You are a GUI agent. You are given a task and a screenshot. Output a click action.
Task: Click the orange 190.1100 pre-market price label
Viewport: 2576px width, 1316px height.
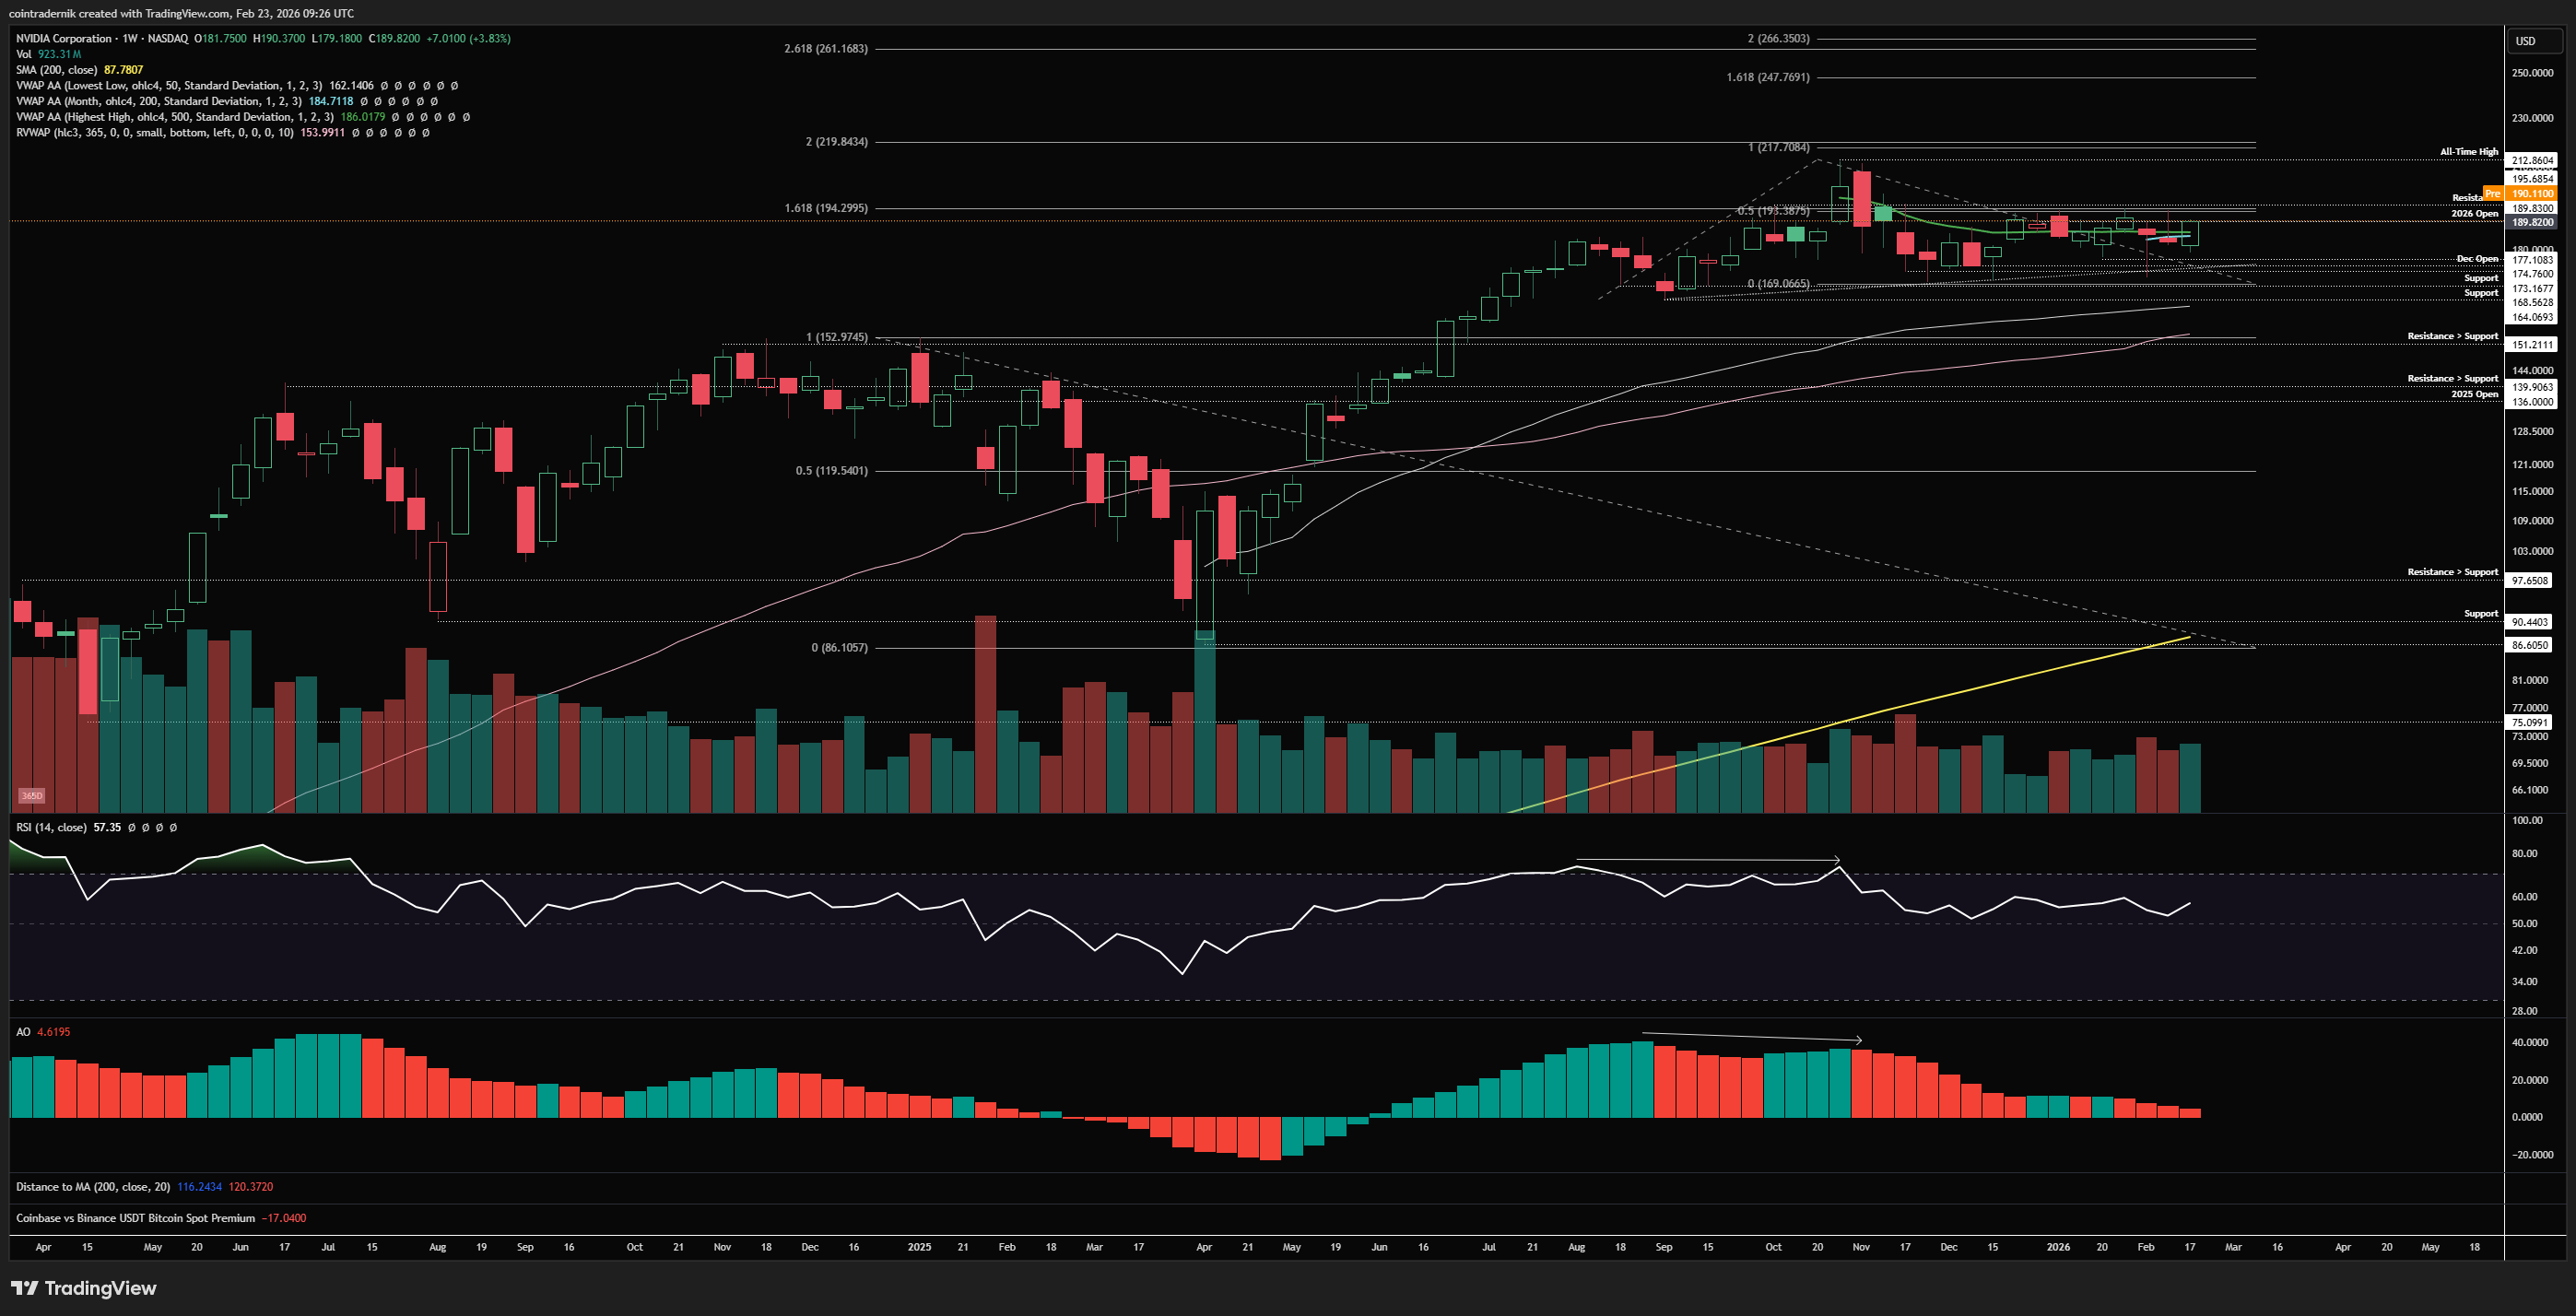[x=2532, y=194]
